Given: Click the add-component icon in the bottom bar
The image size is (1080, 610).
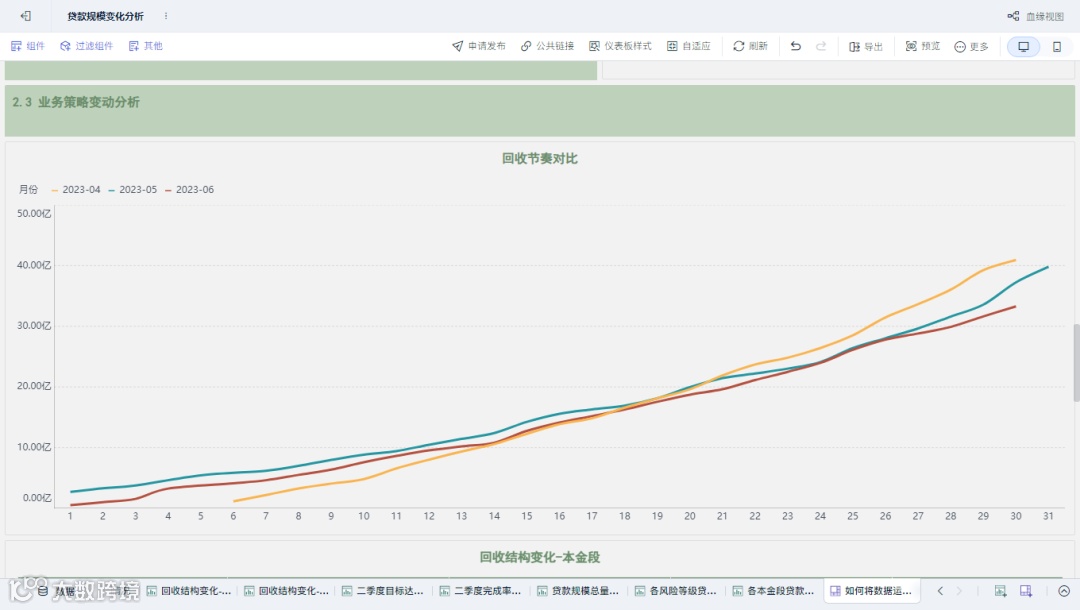Looking at the screenshot, I should (1001, 591).
